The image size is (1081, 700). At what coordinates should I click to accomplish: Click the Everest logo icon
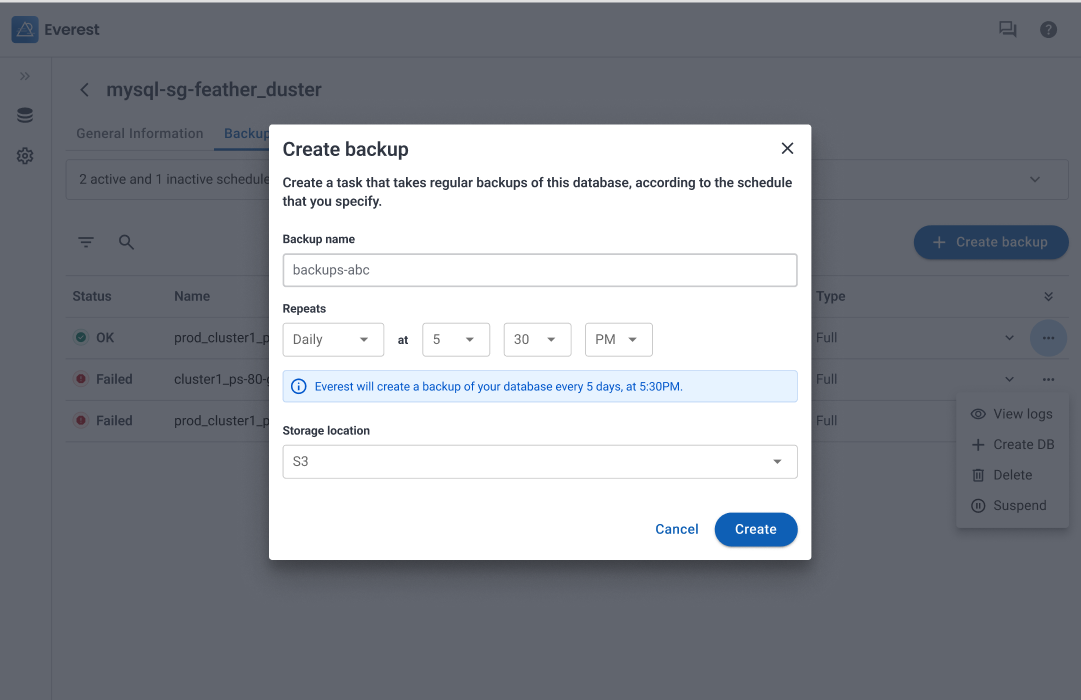25,30
